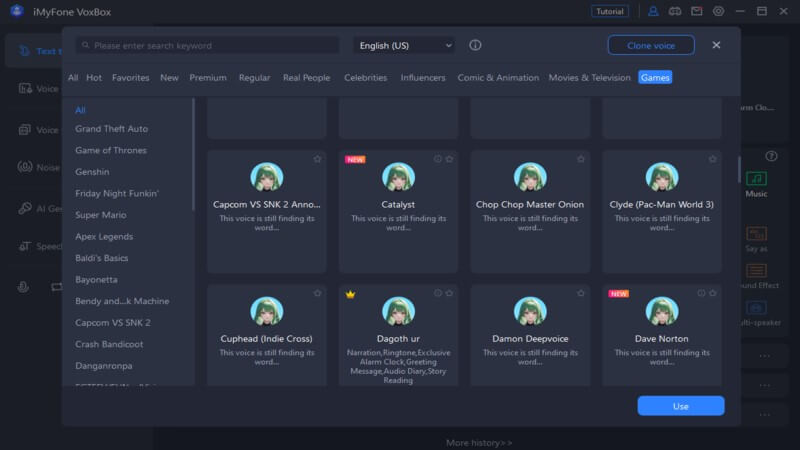Click the search magnifier icon

coord(86,45)
